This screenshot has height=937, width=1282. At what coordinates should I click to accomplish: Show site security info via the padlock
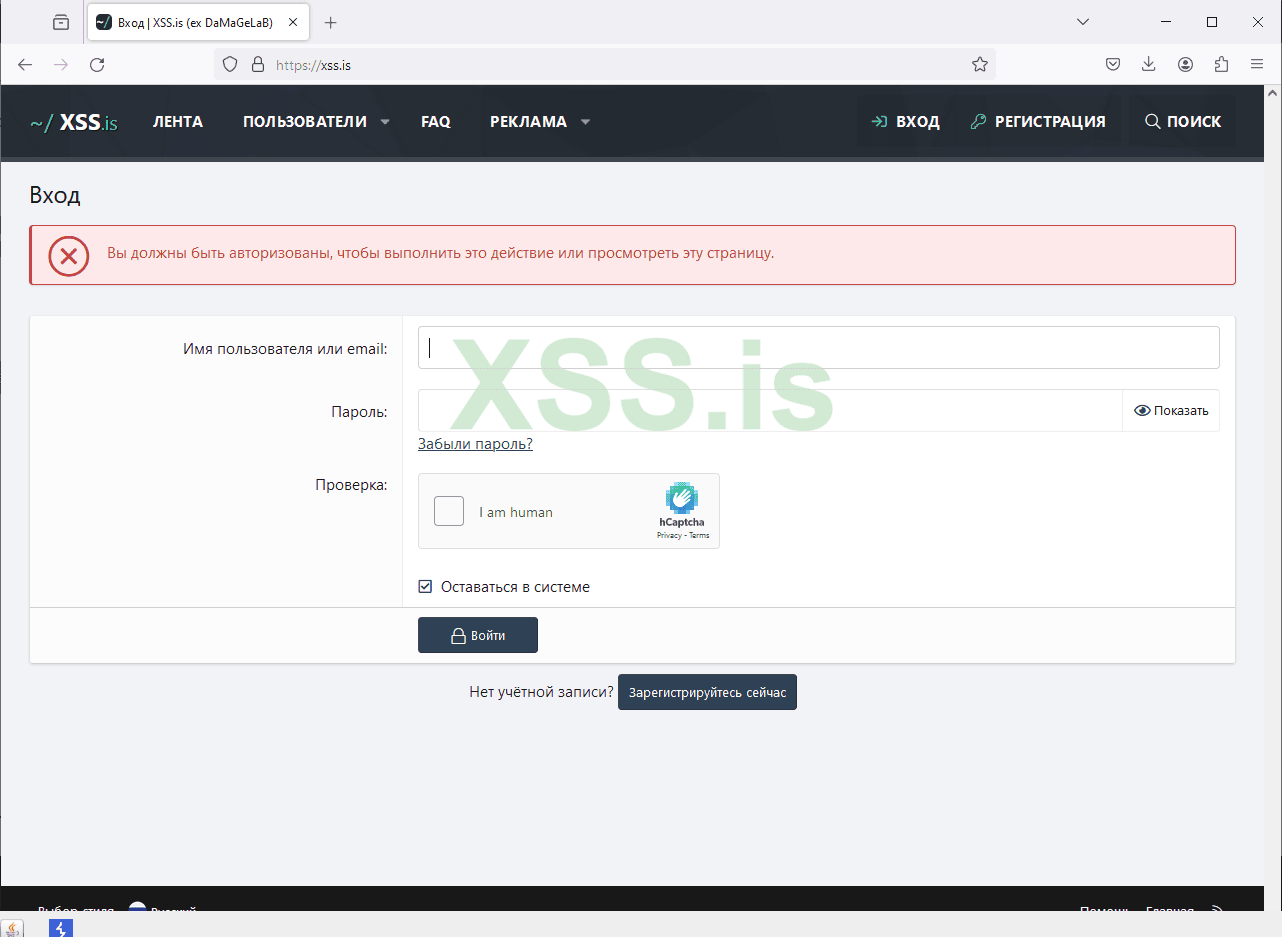[257, 64]
